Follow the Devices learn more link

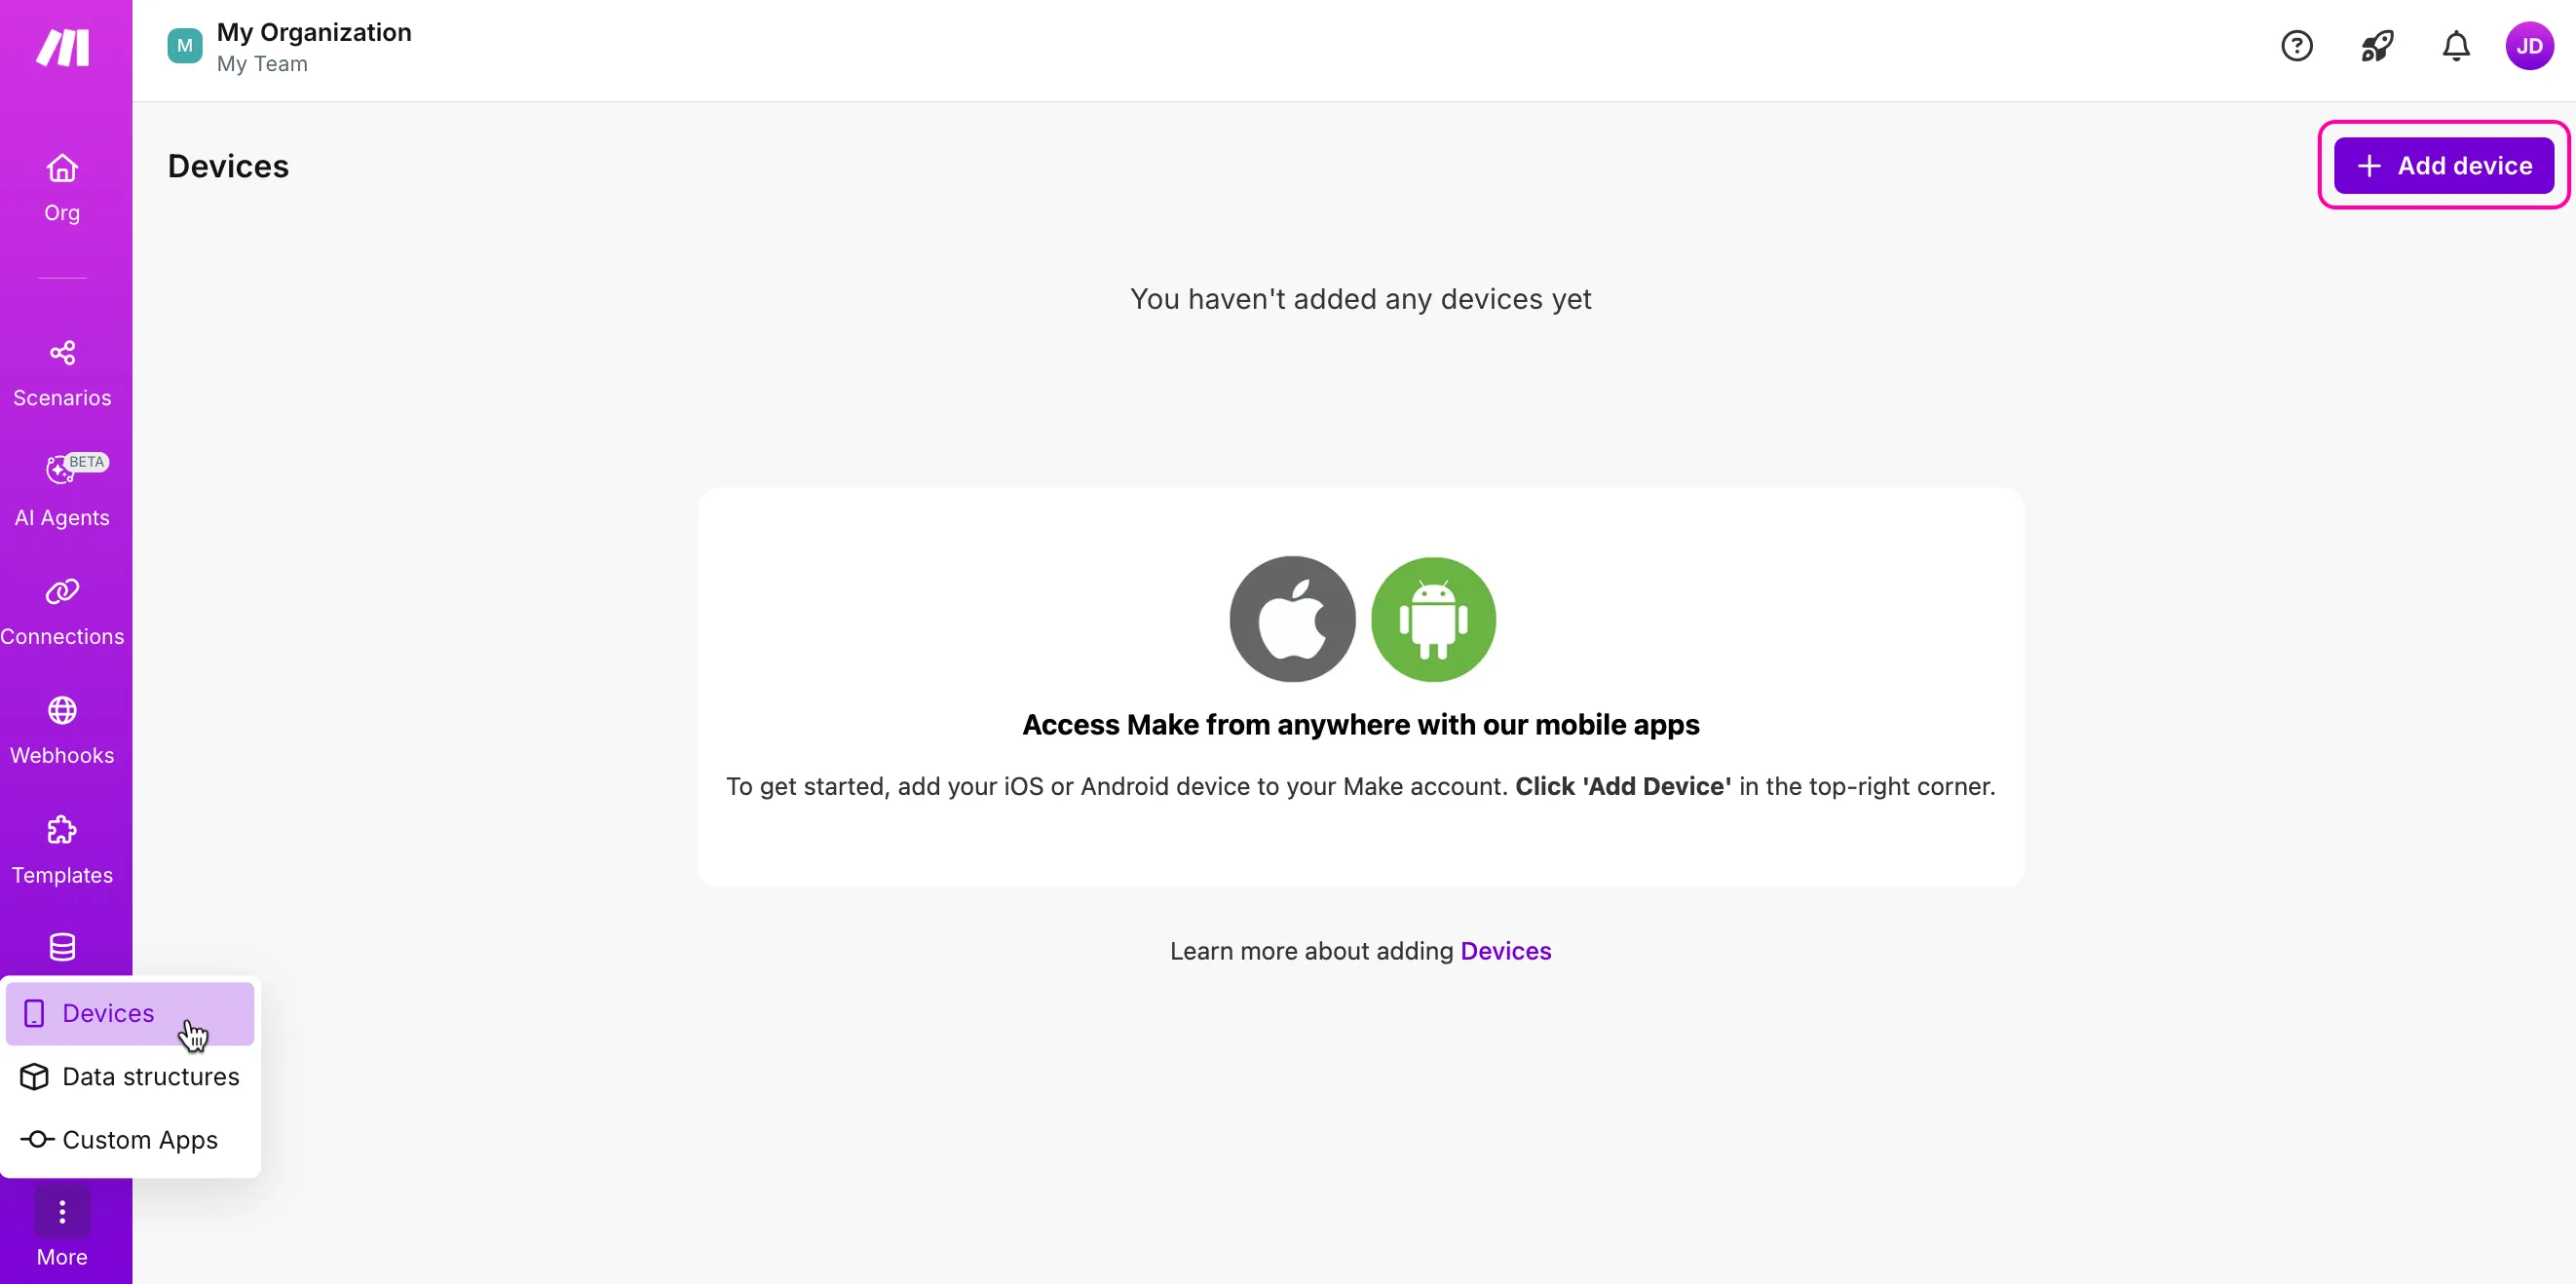coord(1505,950)
